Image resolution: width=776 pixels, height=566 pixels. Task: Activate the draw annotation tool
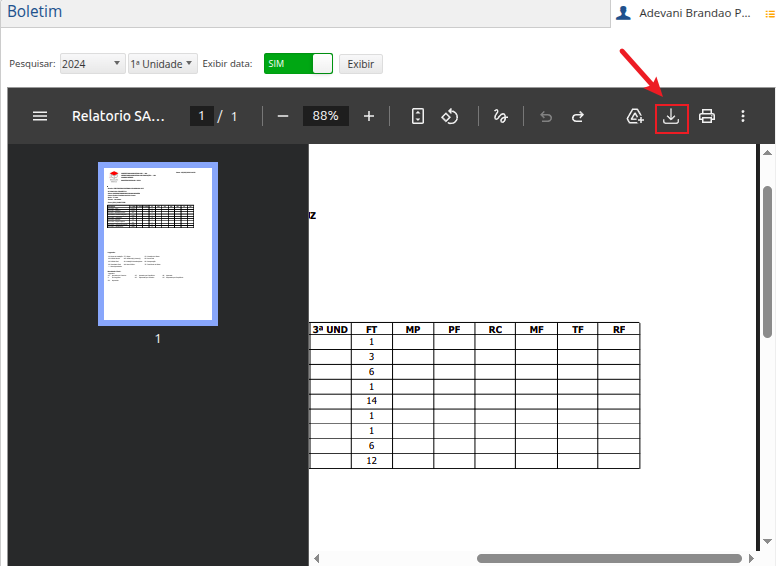(x=500, y=116)
